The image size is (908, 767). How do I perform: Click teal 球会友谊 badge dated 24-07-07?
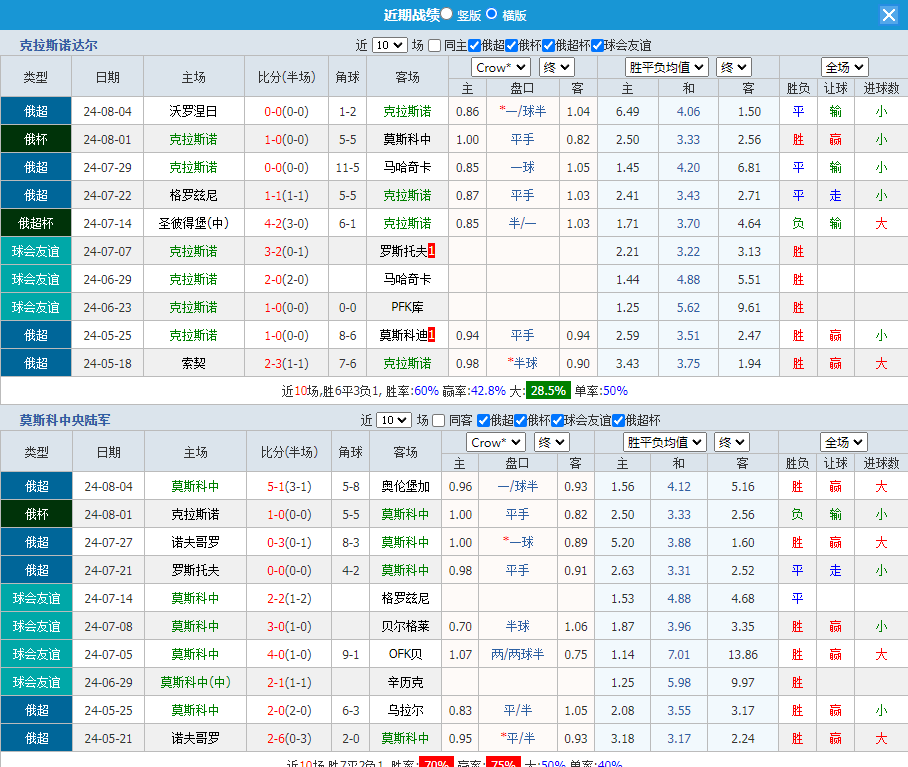point(35,251)
